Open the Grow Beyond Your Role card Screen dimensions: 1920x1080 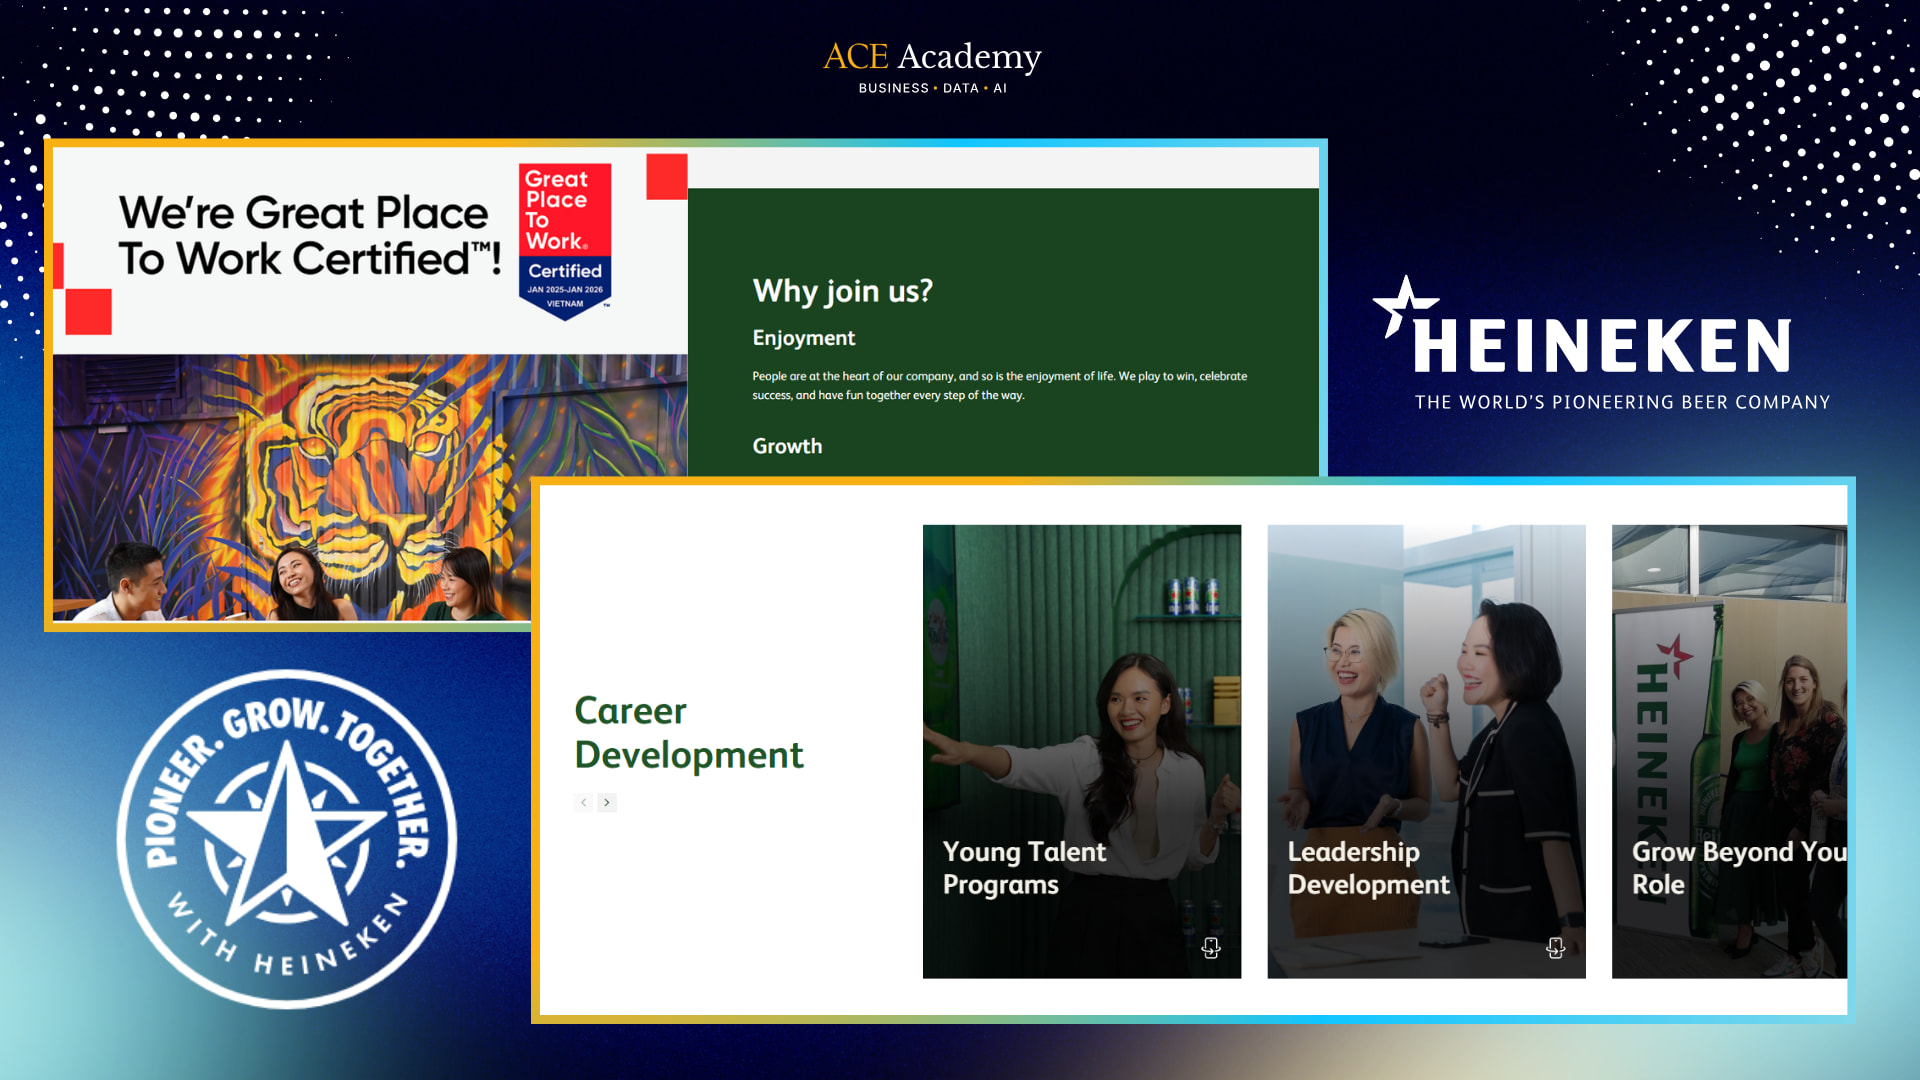point(1729,751)
